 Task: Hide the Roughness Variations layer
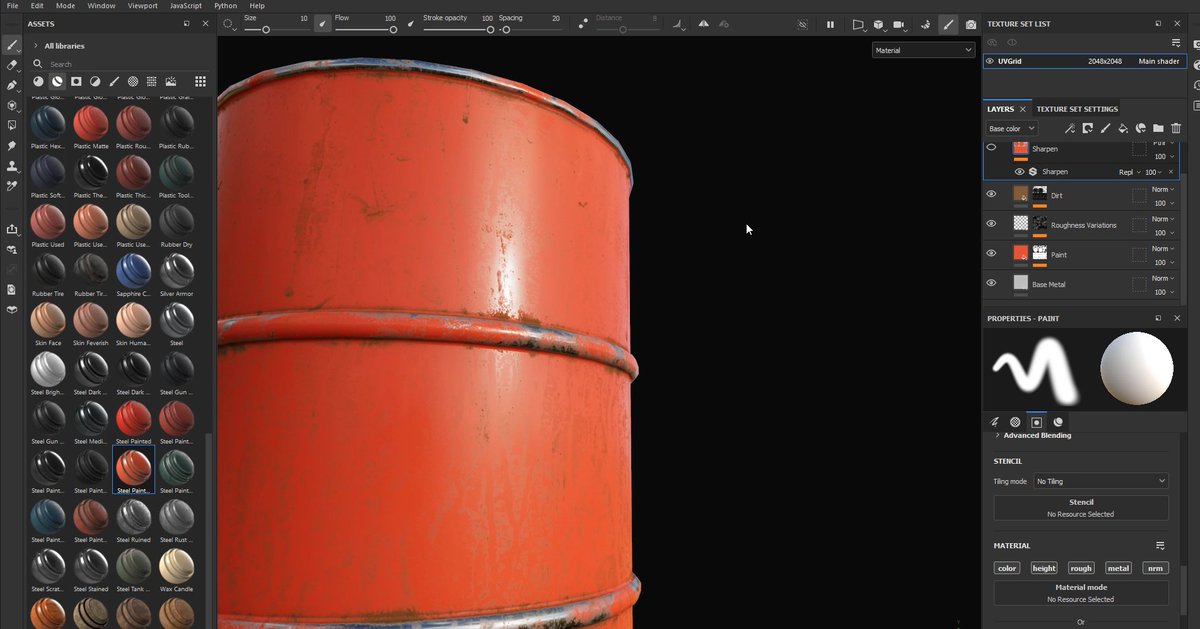tap(991, 224)
